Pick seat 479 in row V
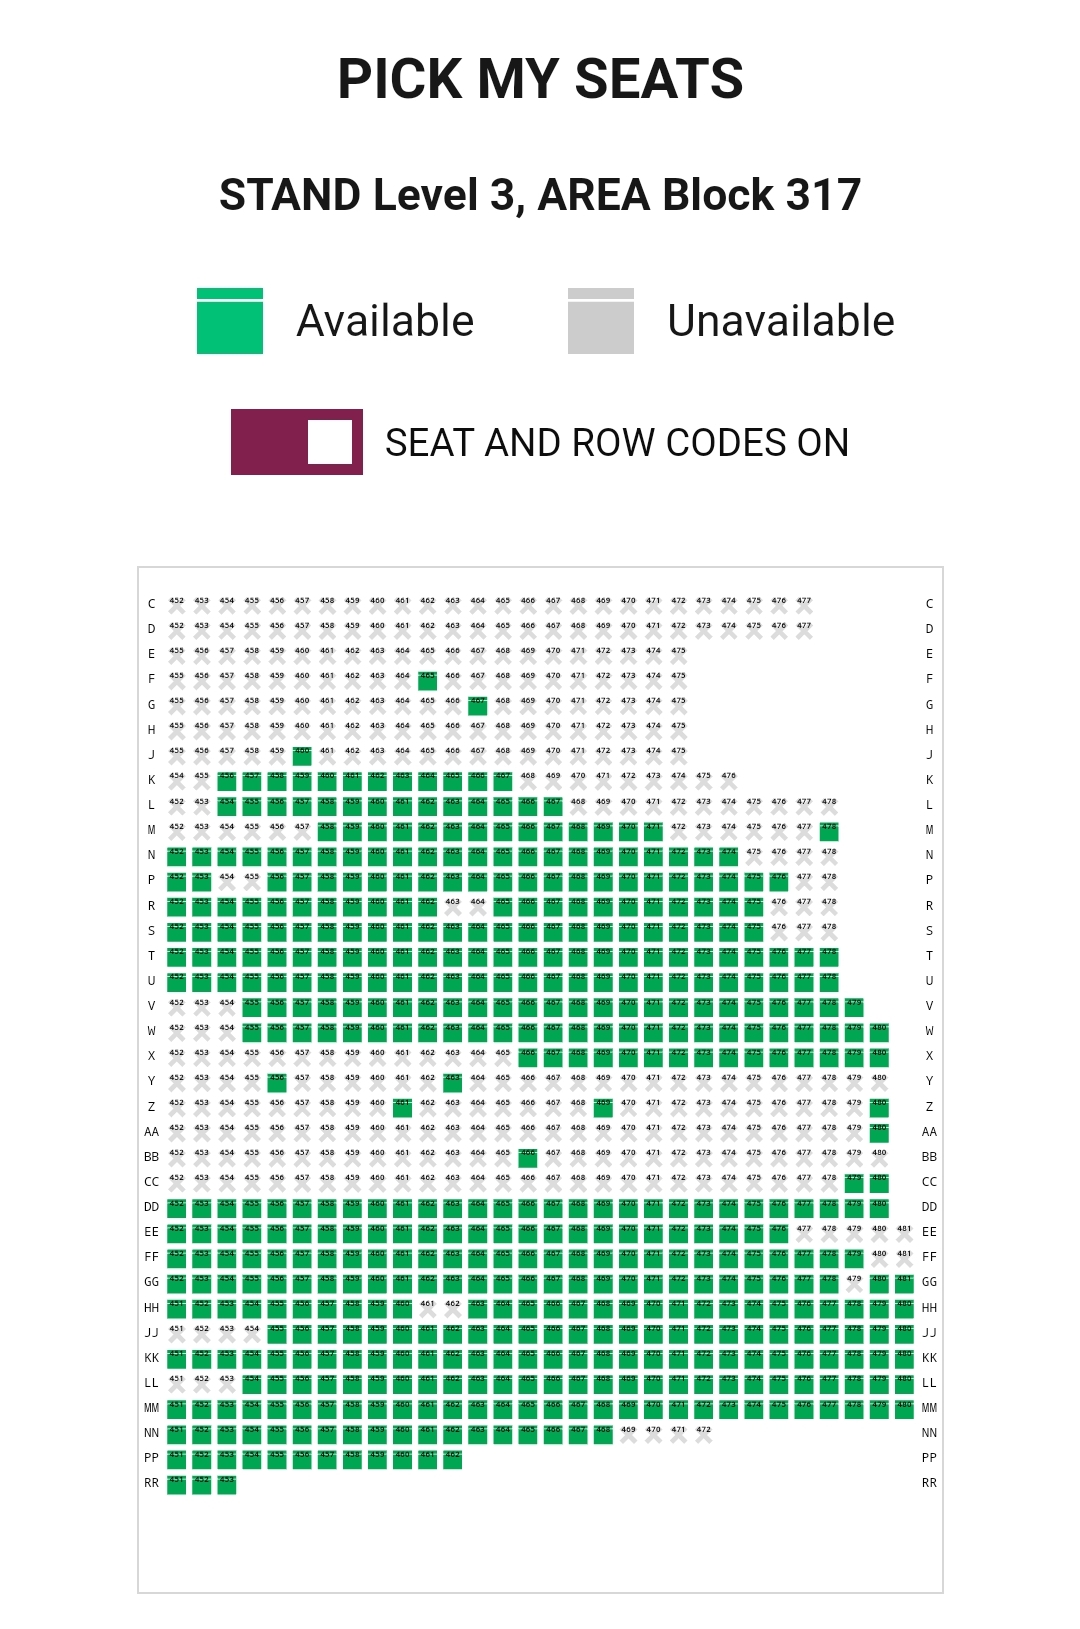This screenshot has width=1080, height=1629. coord(854,1007)
